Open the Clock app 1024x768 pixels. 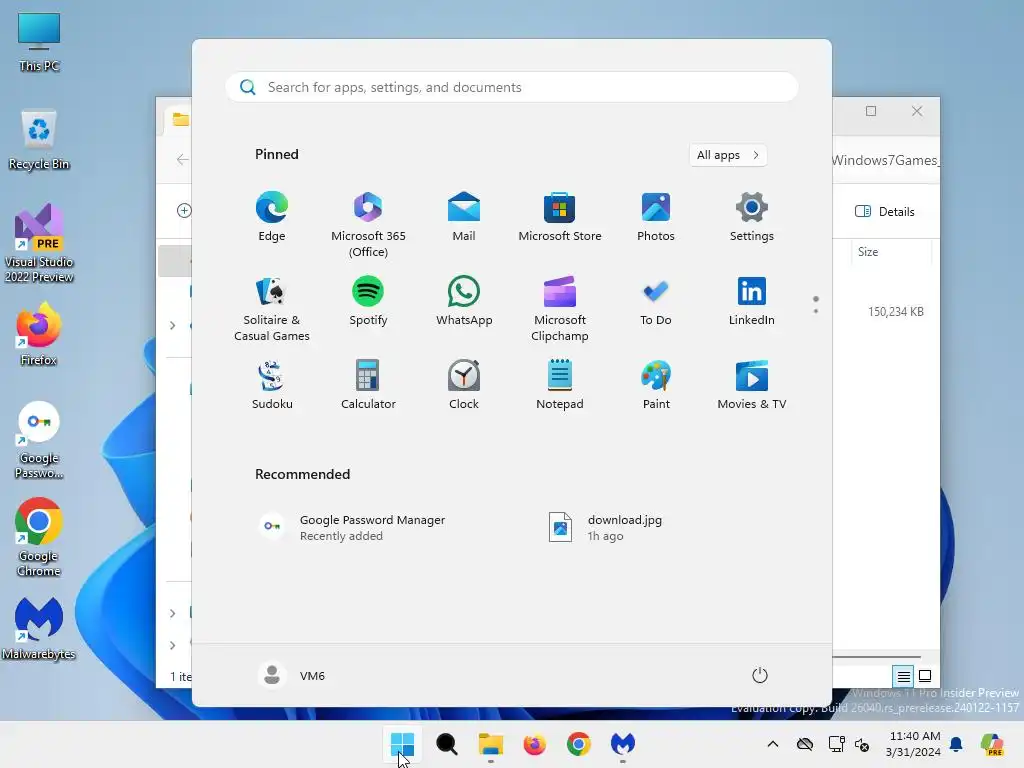pyautogui.click(x=464, y=385)
